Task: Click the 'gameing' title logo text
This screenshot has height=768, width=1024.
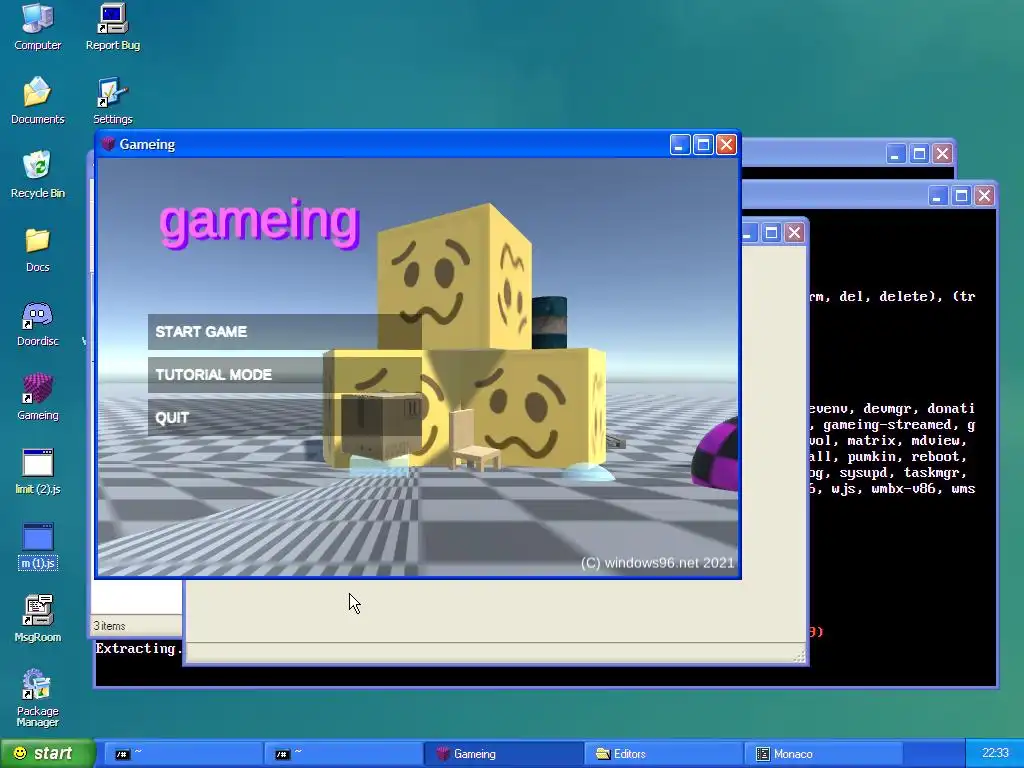Action: click(x=260, y=222)
